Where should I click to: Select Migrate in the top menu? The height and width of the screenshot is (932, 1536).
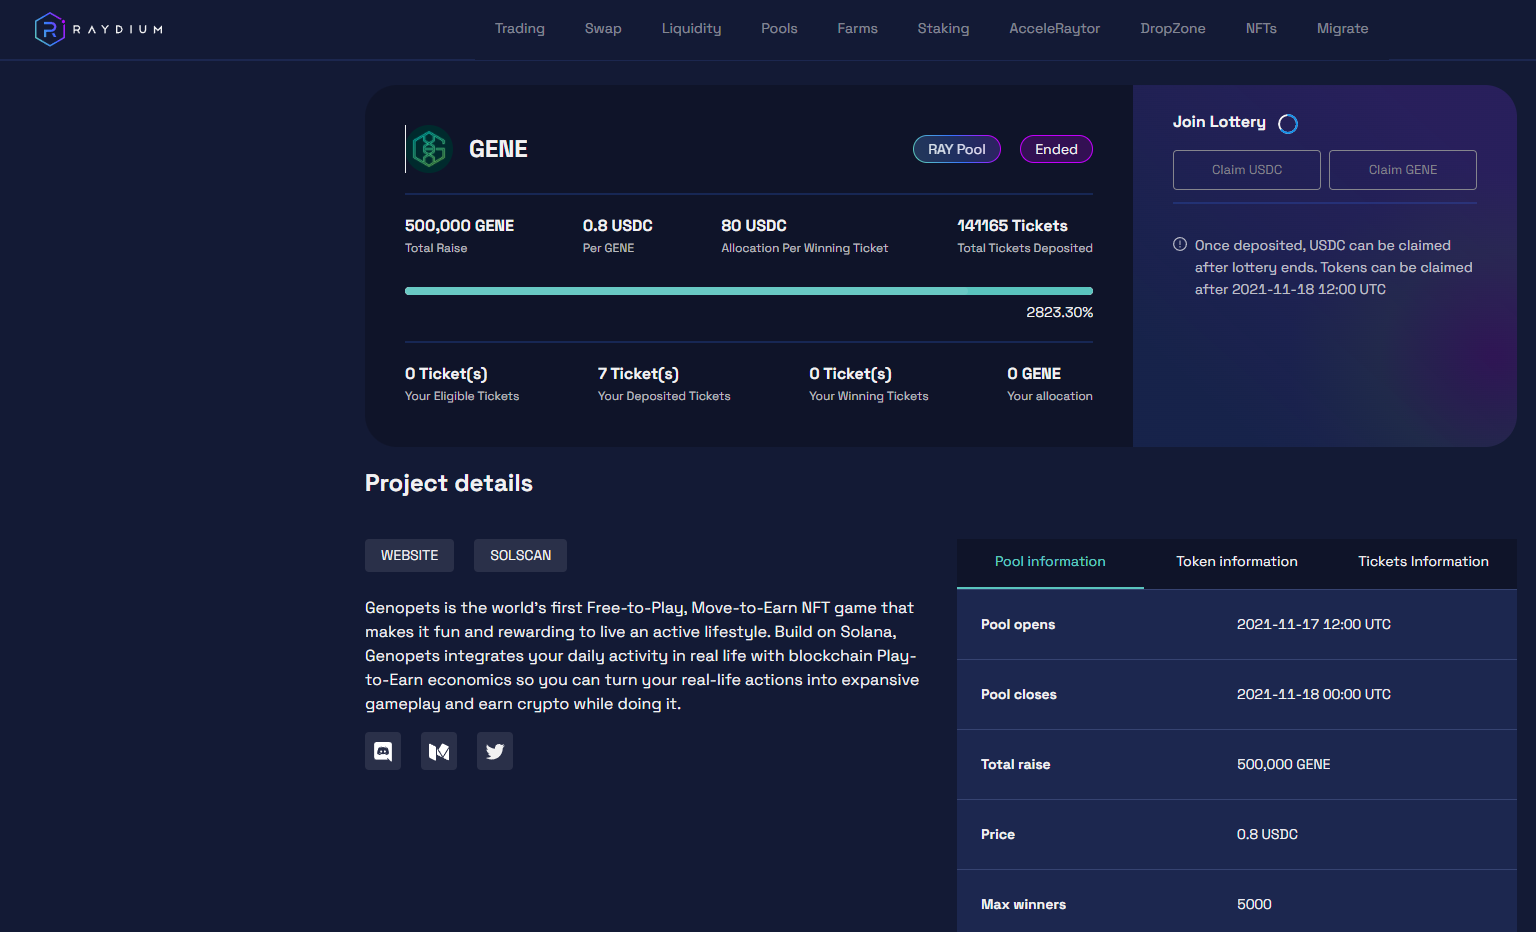coord(1342,28)
